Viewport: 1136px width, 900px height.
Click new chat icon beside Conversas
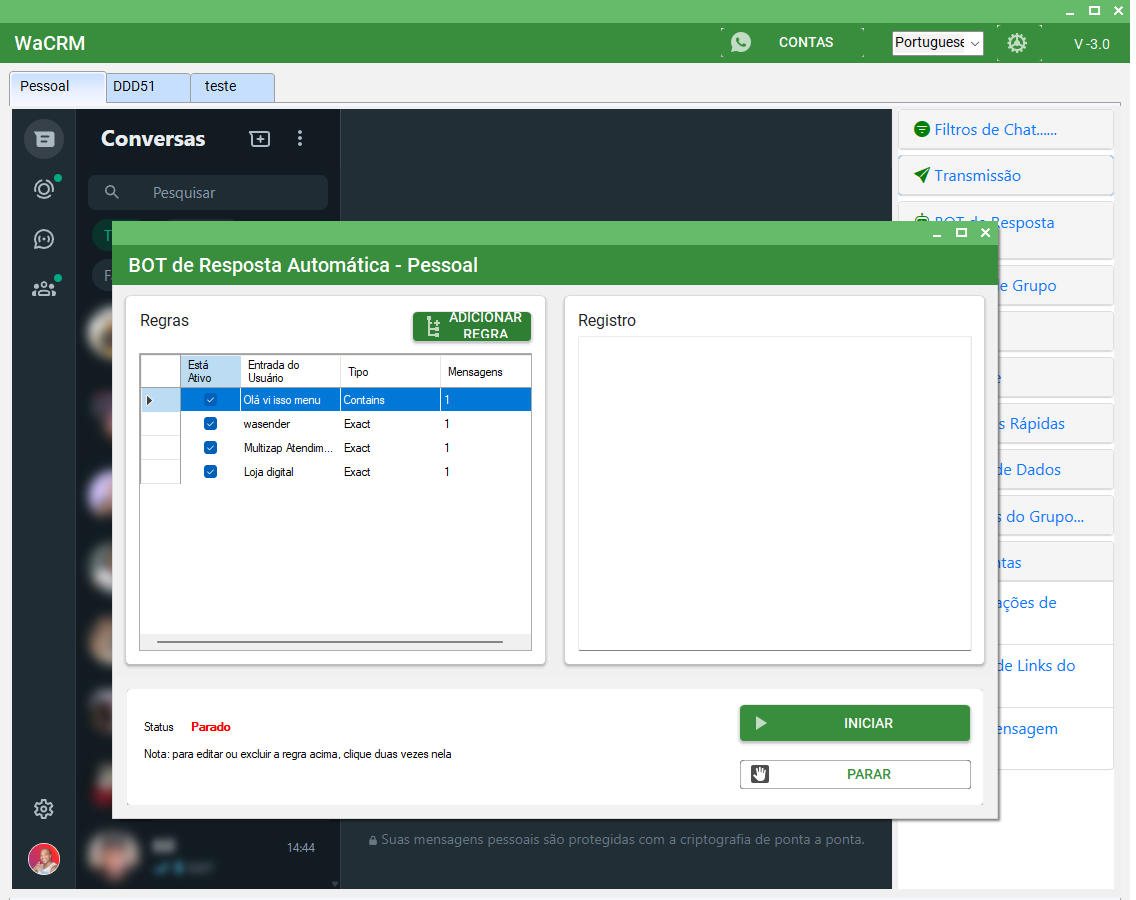[x=260, y=139]
